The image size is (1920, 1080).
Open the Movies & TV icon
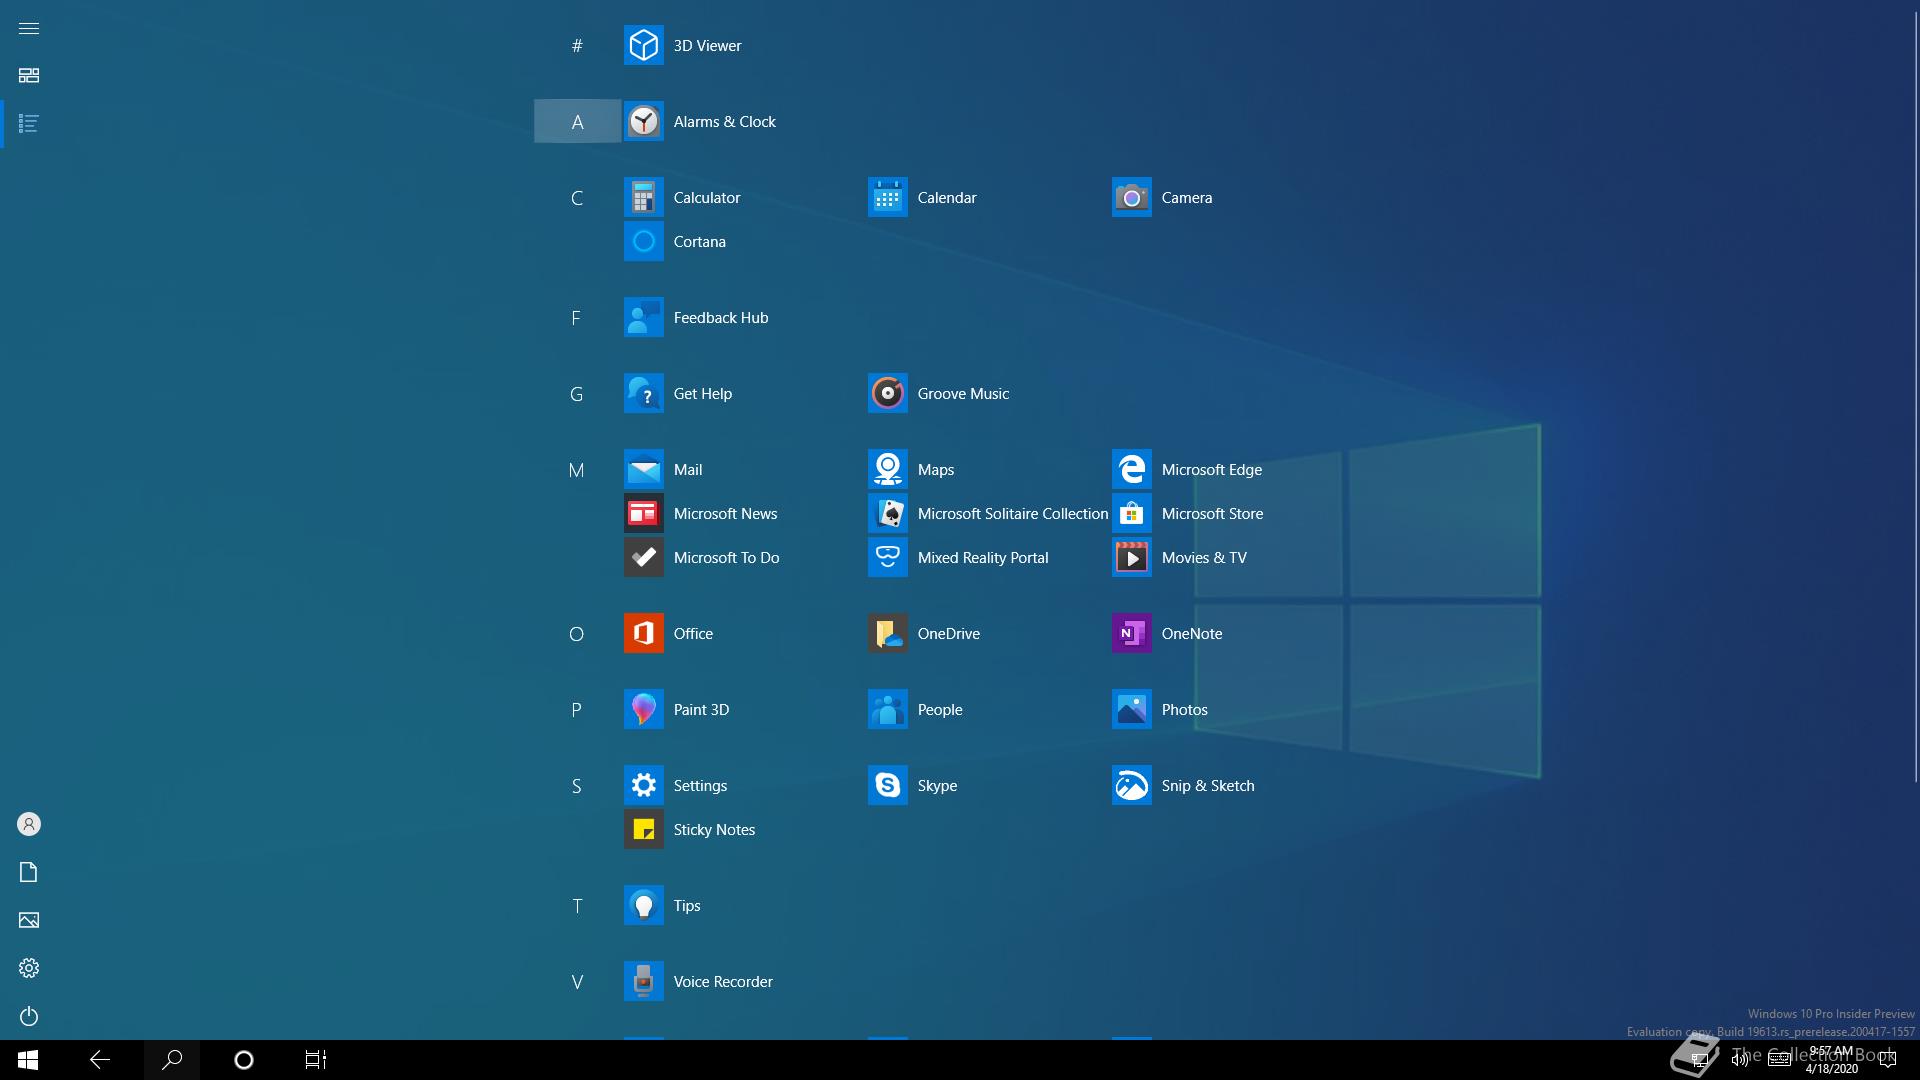[x=1131, y=557]
